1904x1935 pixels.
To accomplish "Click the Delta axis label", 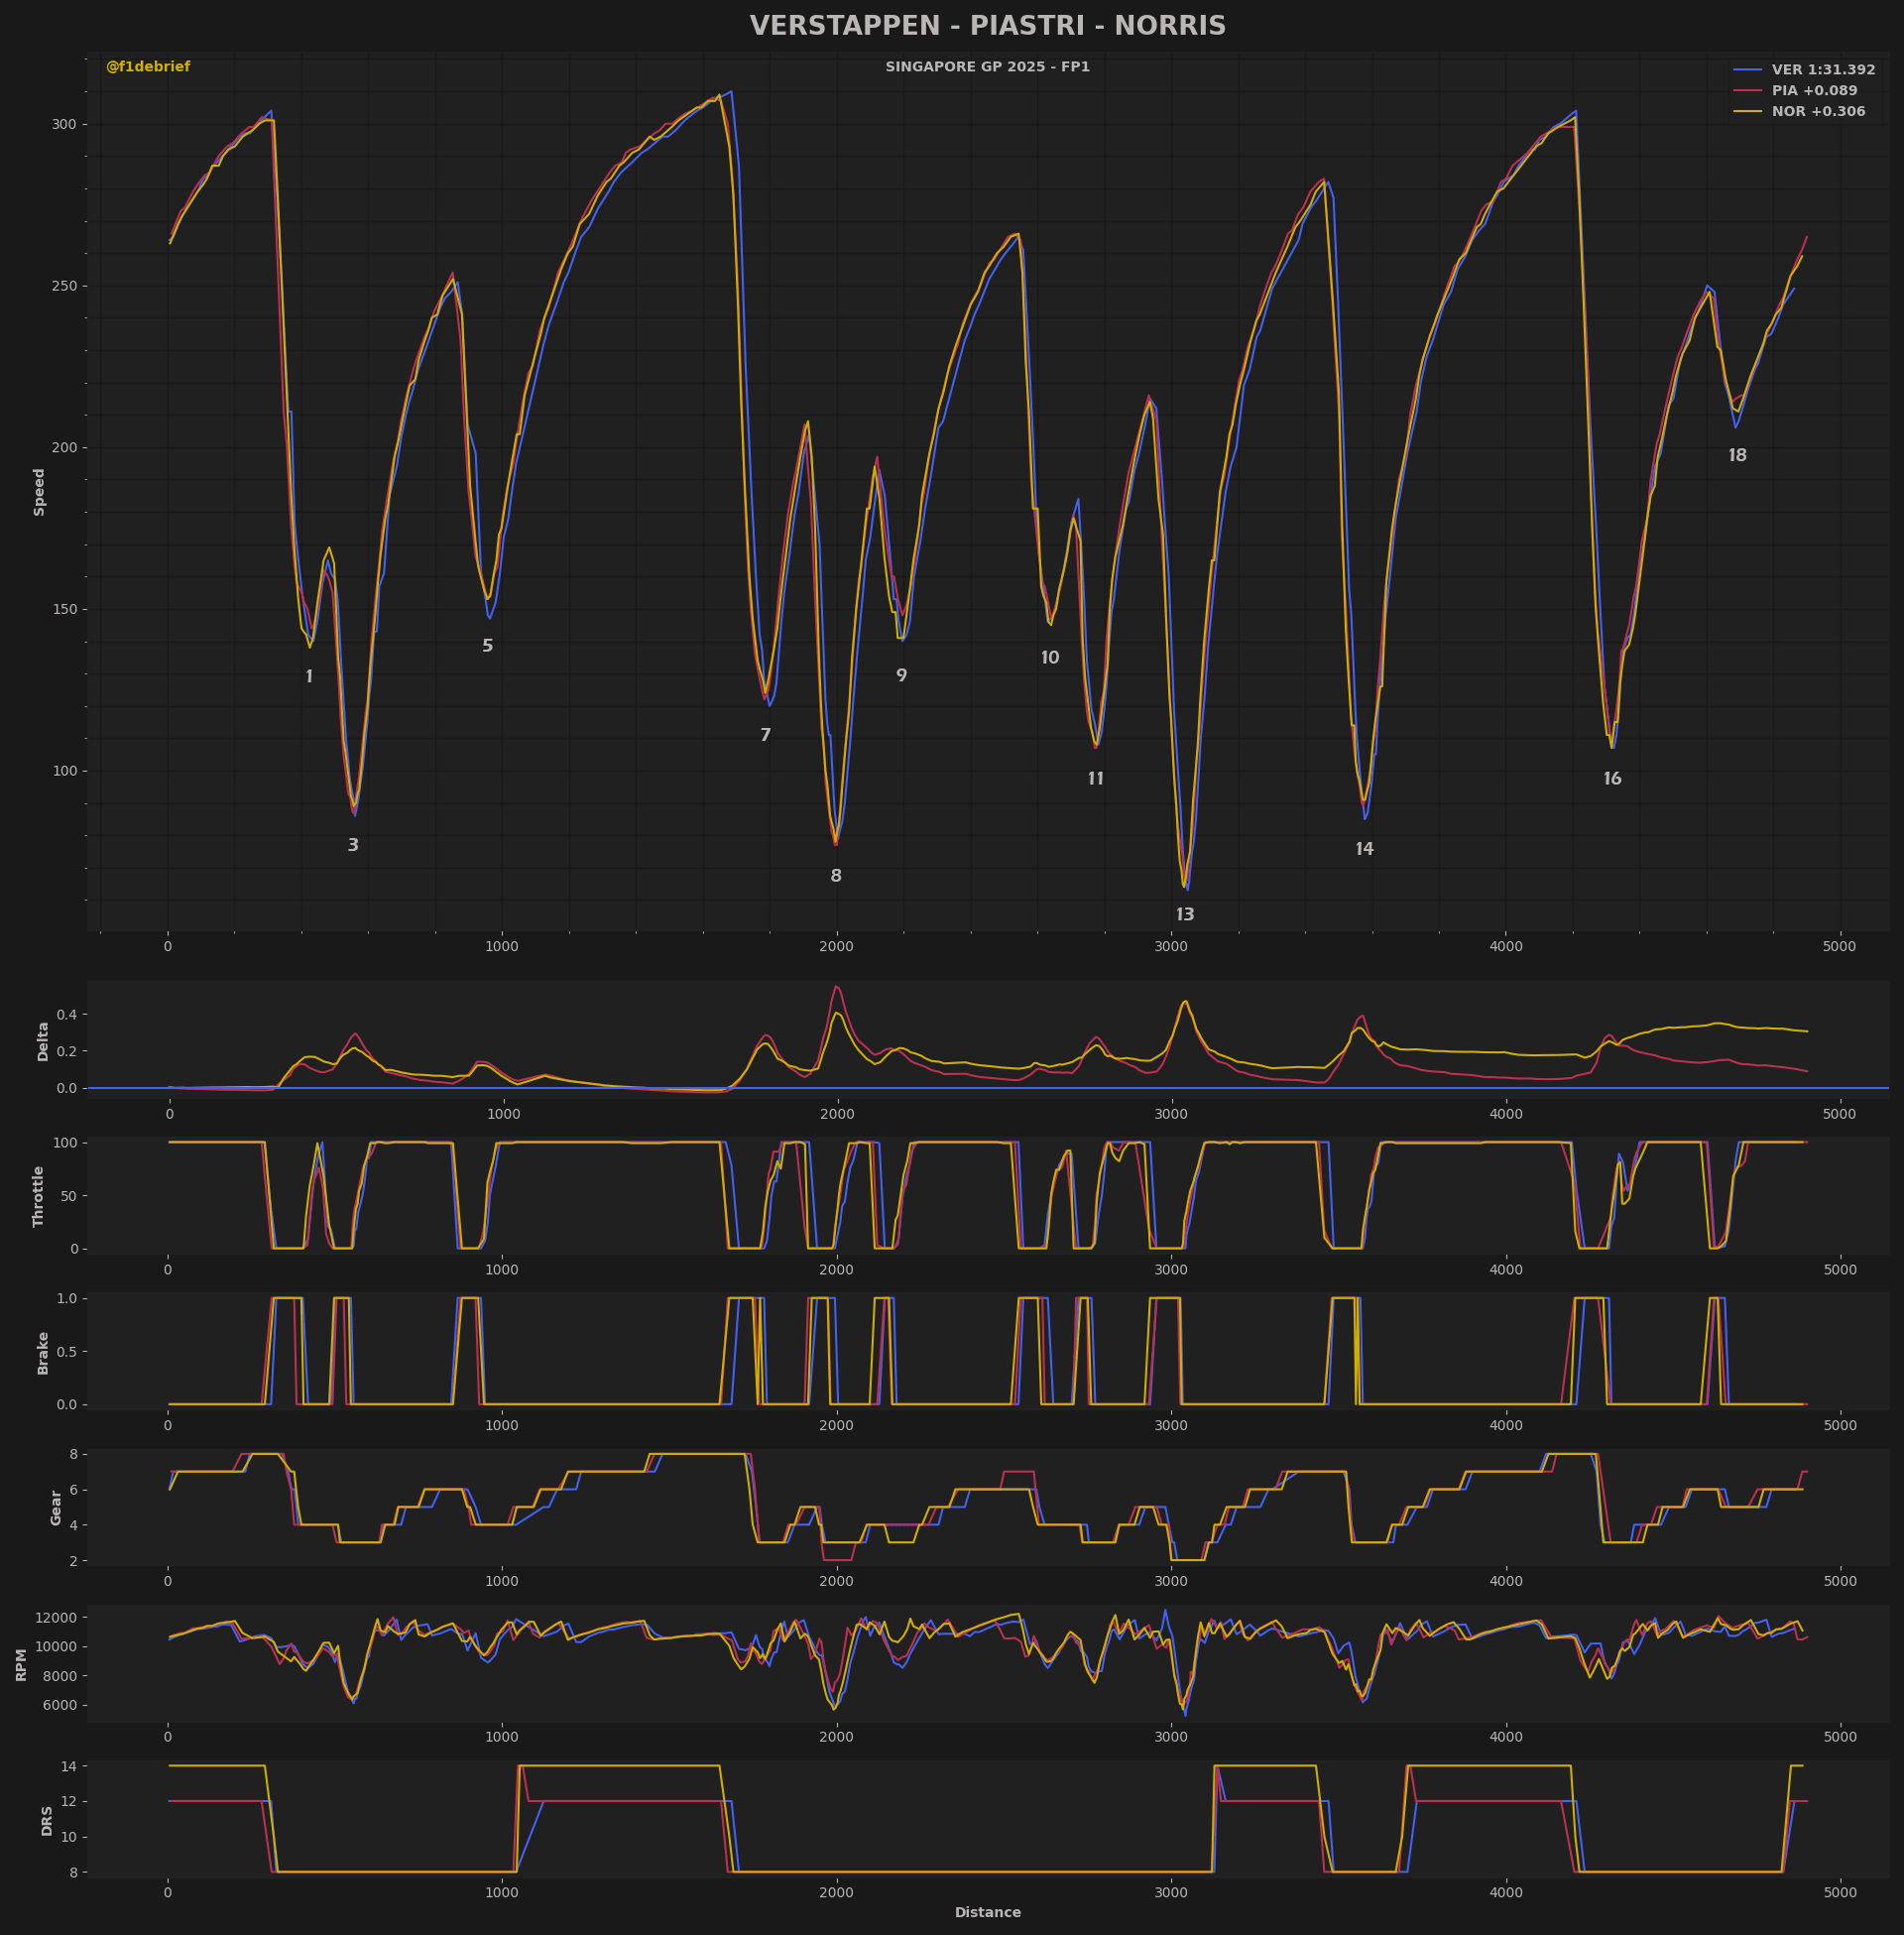I will [43, 1041].
